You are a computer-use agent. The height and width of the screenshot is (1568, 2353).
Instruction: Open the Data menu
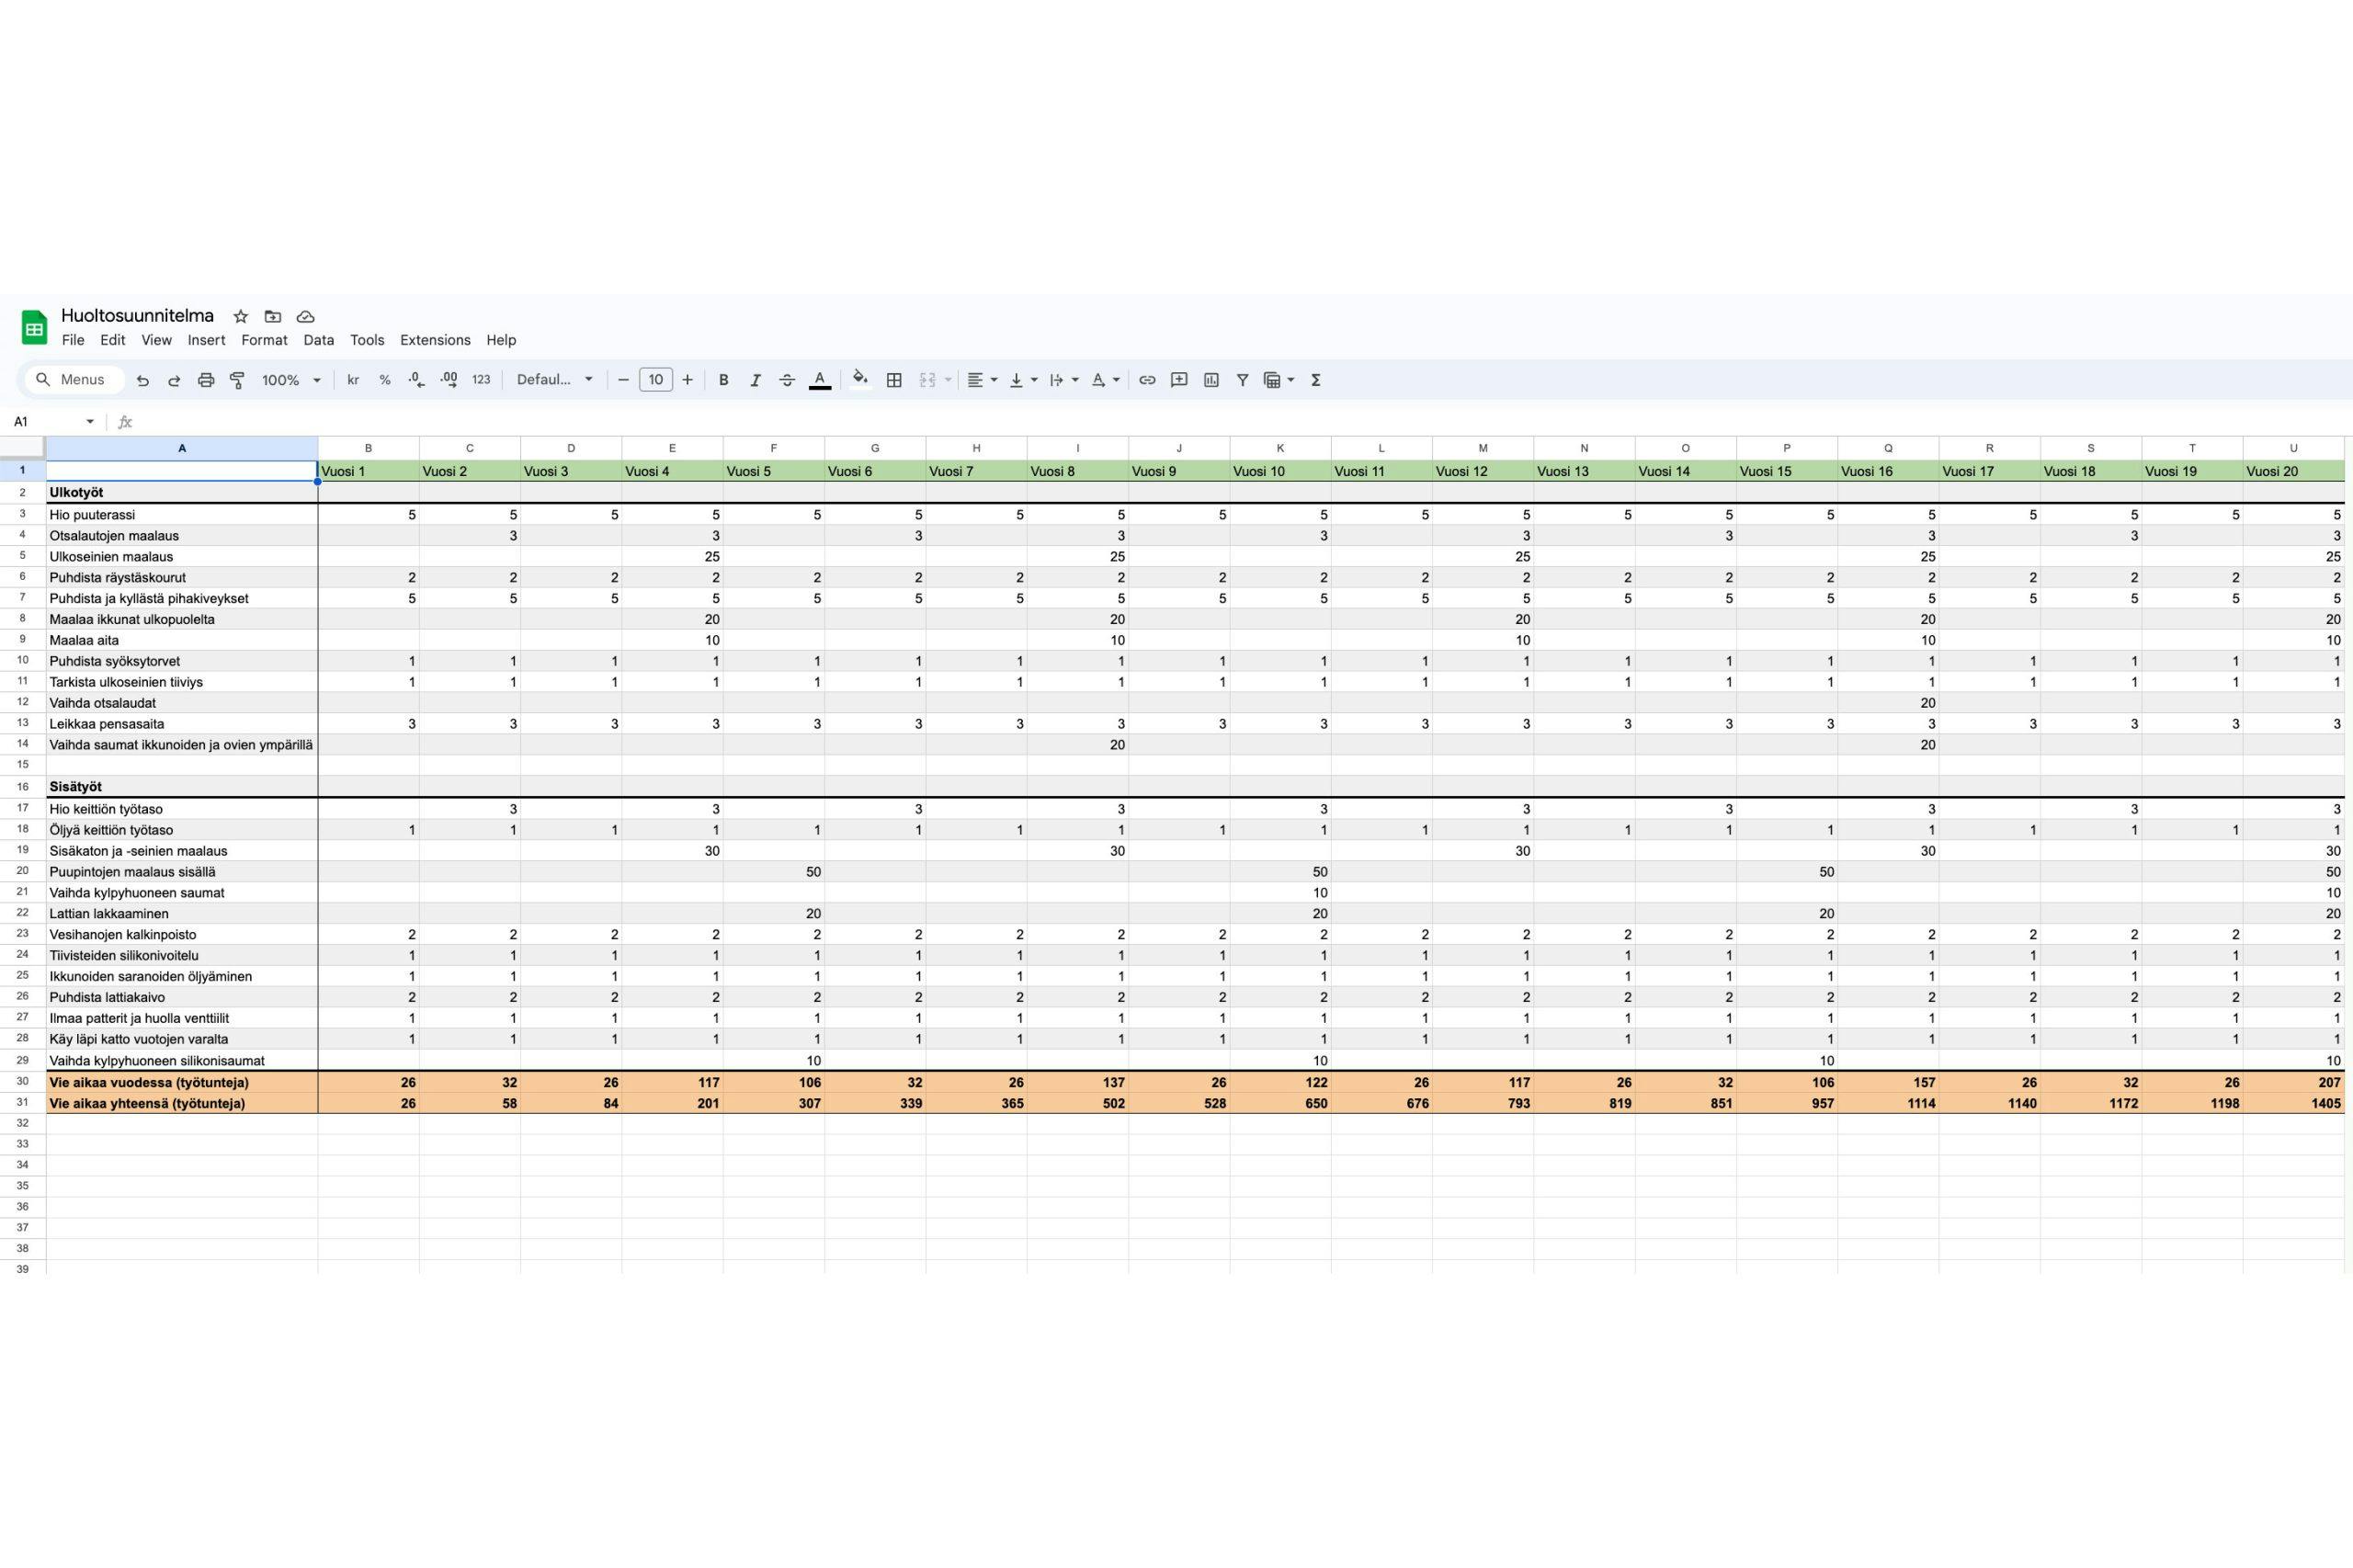click(x=319, y=340)
